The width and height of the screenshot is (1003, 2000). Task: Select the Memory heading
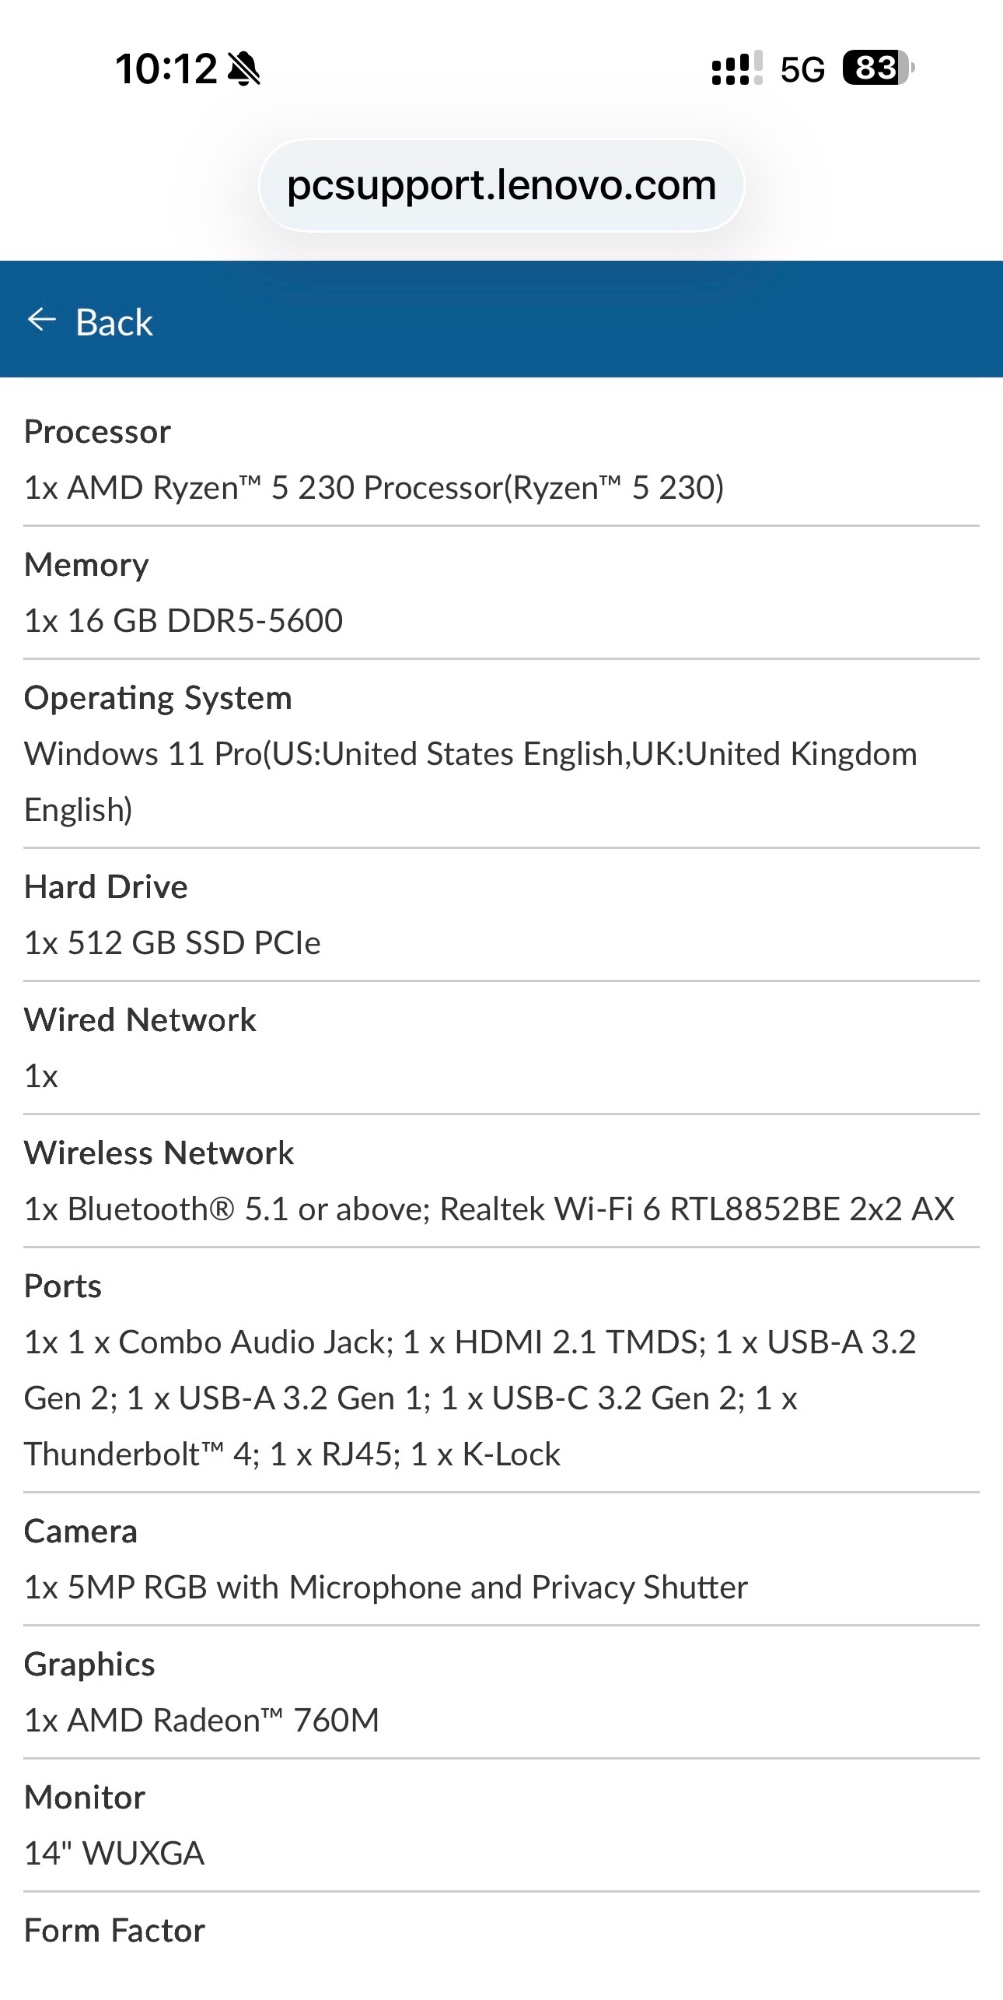point(87,565)
